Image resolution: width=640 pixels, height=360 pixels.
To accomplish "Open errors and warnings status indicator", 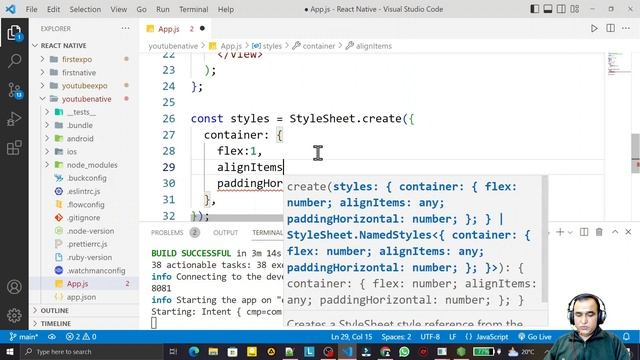I will (81, 337).
